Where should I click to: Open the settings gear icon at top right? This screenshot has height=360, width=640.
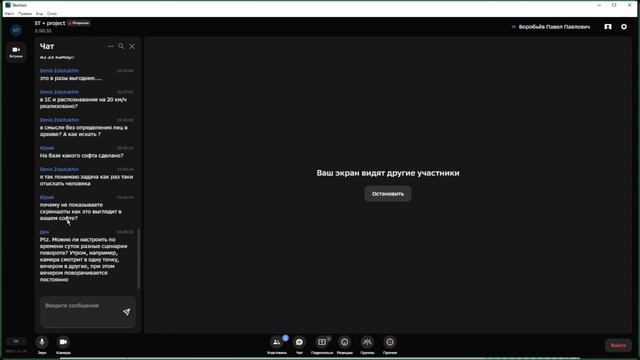[624, 27]
